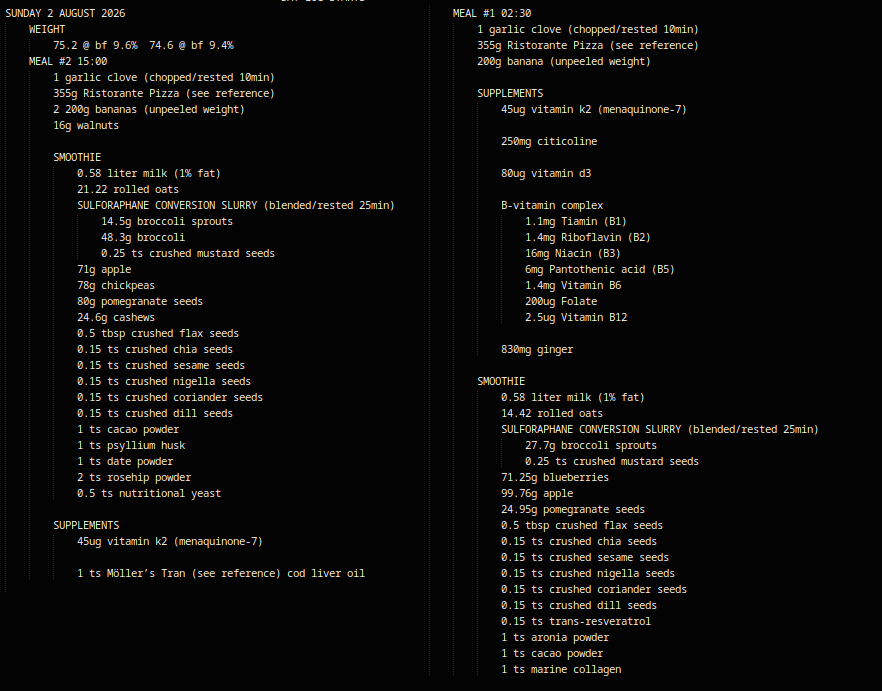882x691 pixels.
Task: Select the WEIGHT section header
Action: click(47, 29)
